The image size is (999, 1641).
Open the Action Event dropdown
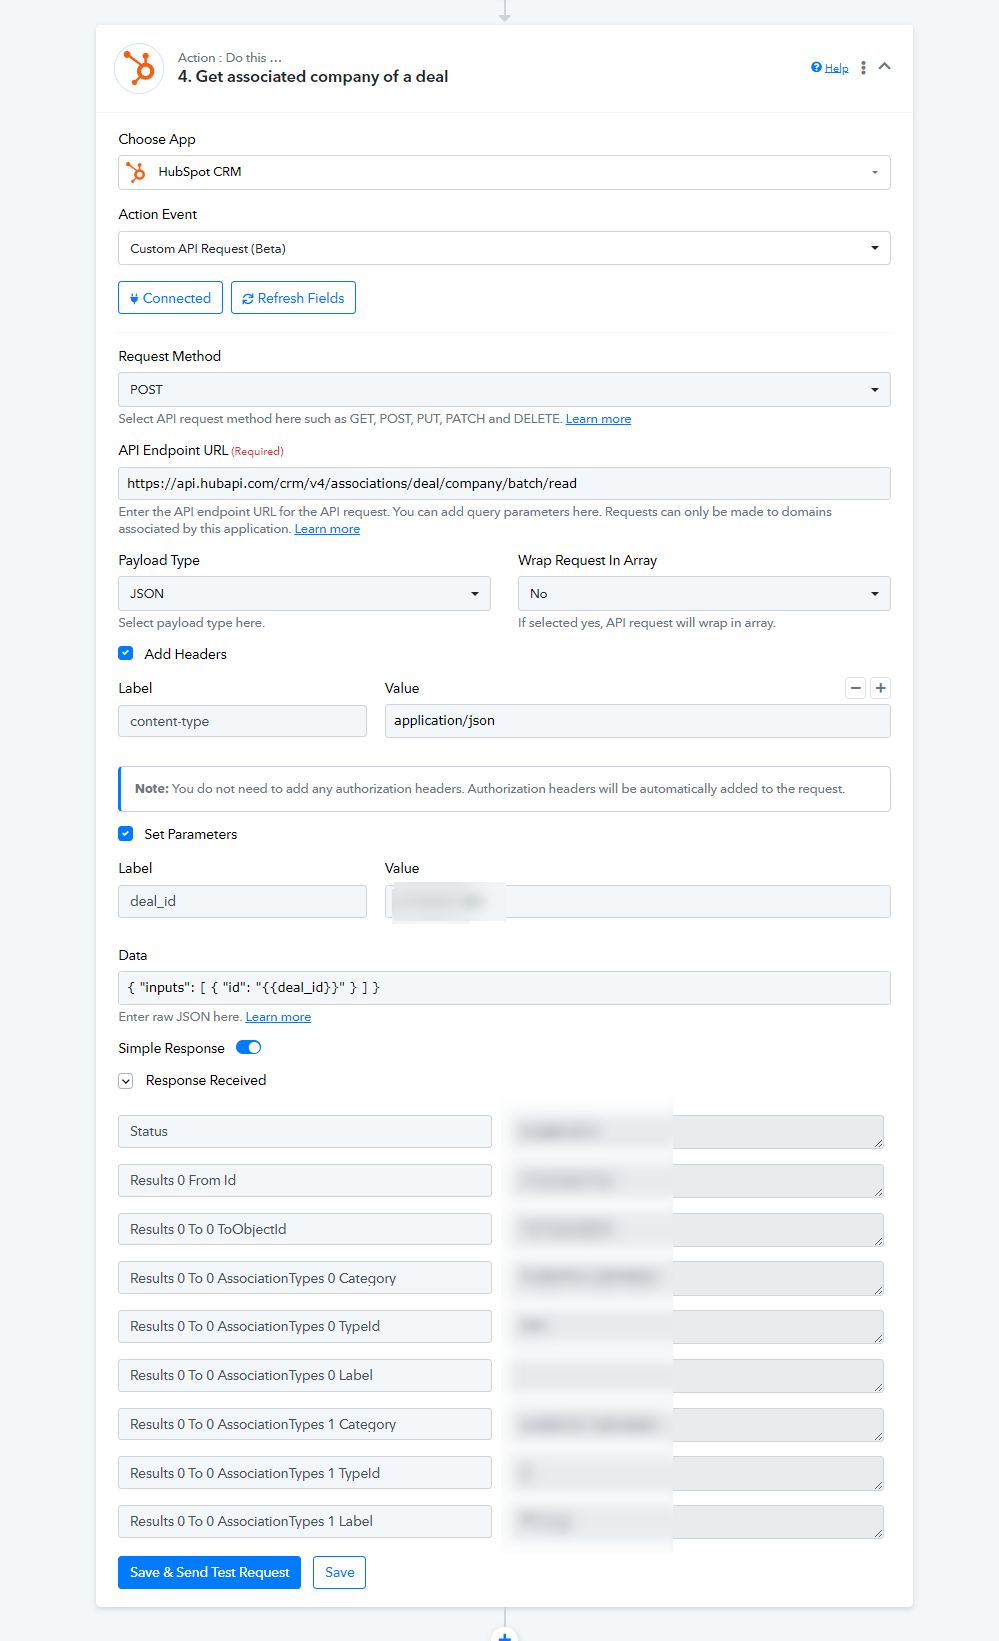pos(504,248)
